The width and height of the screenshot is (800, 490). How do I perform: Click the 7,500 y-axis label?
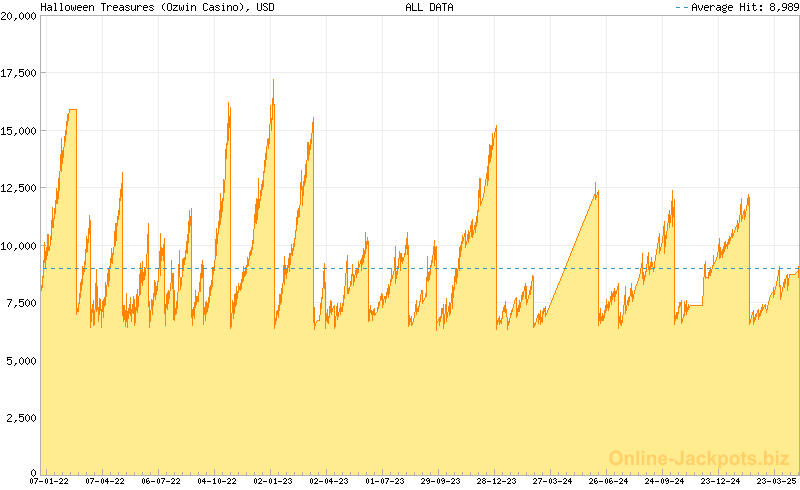tap(22, 302)
